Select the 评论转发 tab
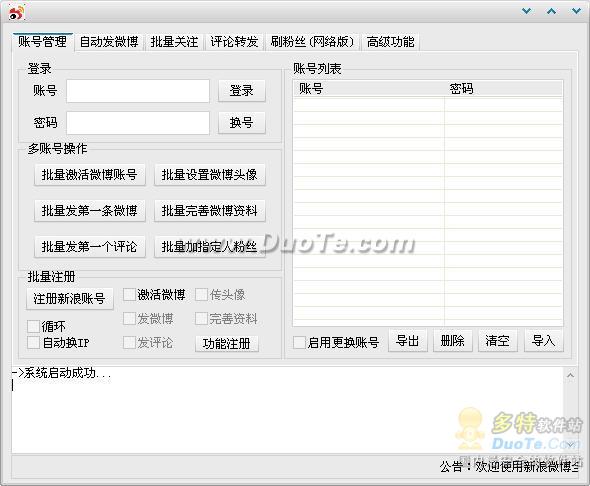This screenshot has width=590, height=486. 234,42
